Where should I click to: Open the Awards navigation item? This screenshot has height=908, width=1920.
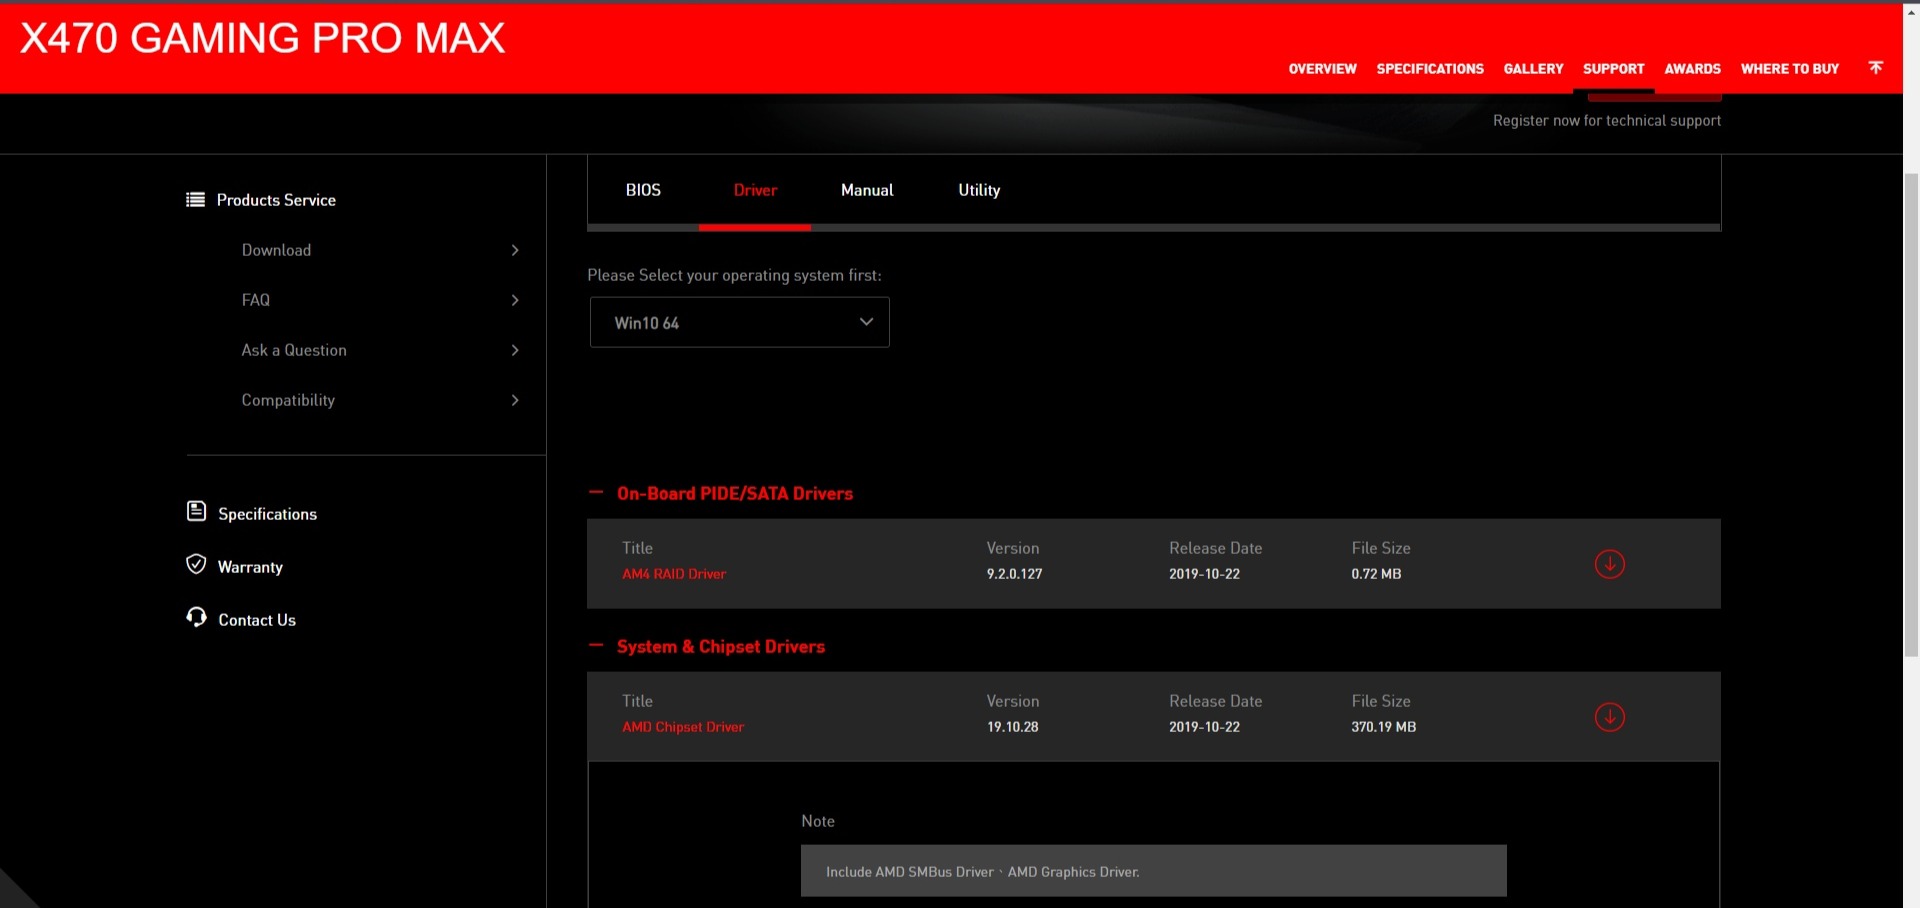(1692, 69)
